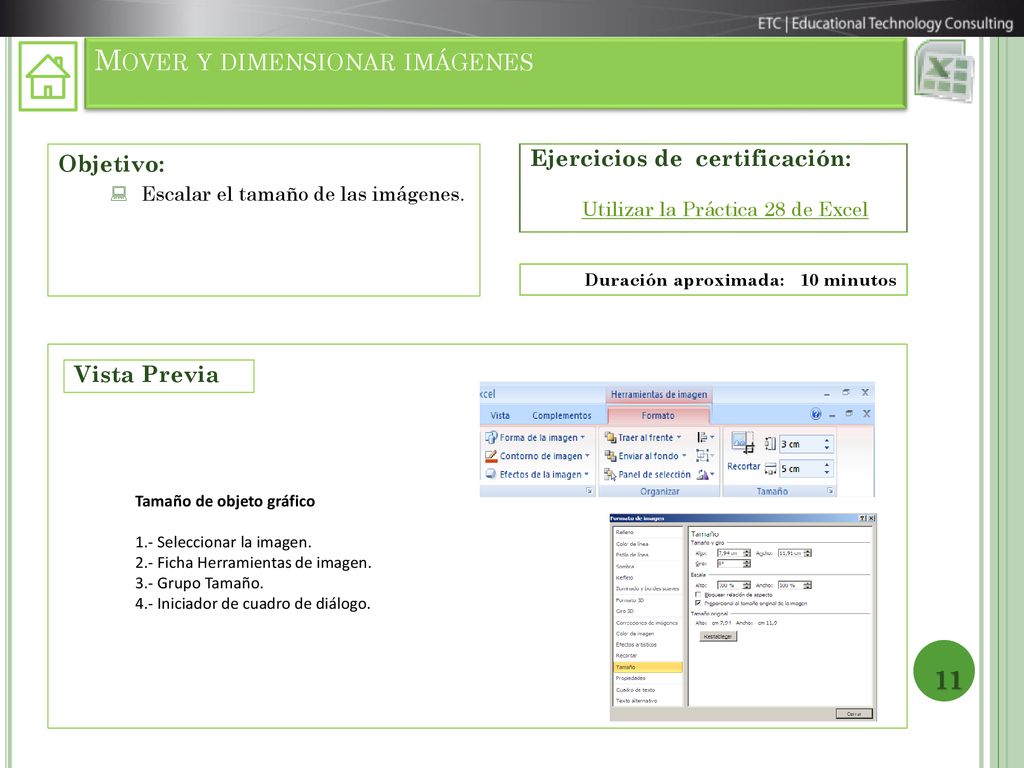Screen dimensions: 1024x768
Task: Toggle Proporcional al tamaño original checkbox
Action: click(698, 603)
